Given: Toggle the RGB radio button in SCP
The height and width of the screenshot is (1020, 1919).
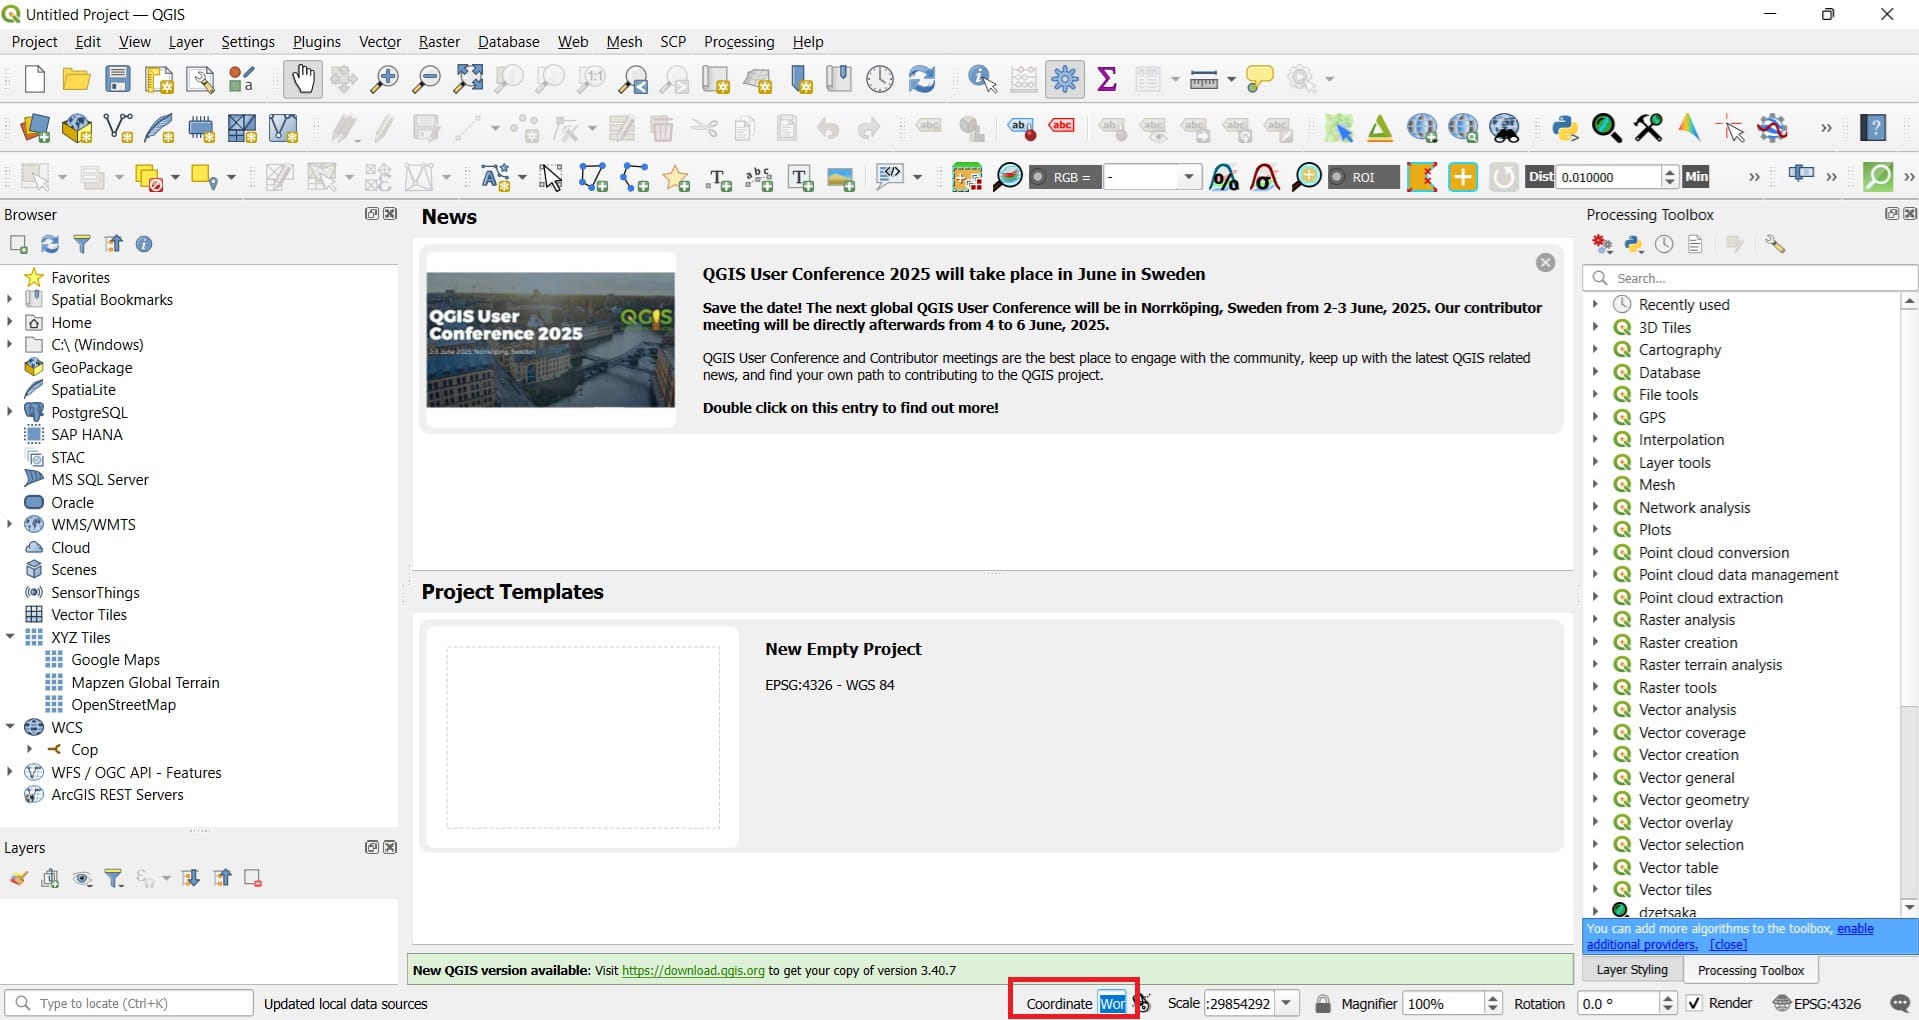Looking at the screenshot, I should click(1039, 177).
